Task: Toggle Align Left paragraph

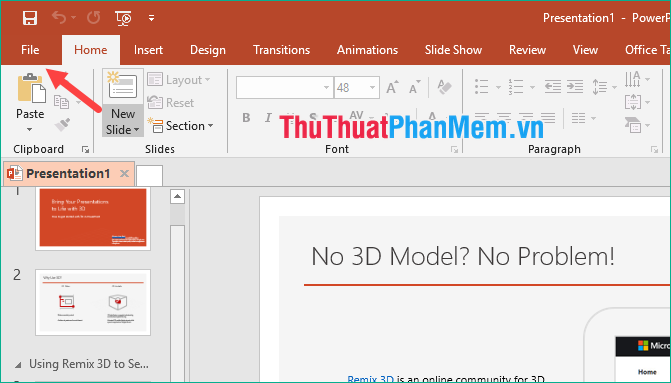Action: [482, 117]
